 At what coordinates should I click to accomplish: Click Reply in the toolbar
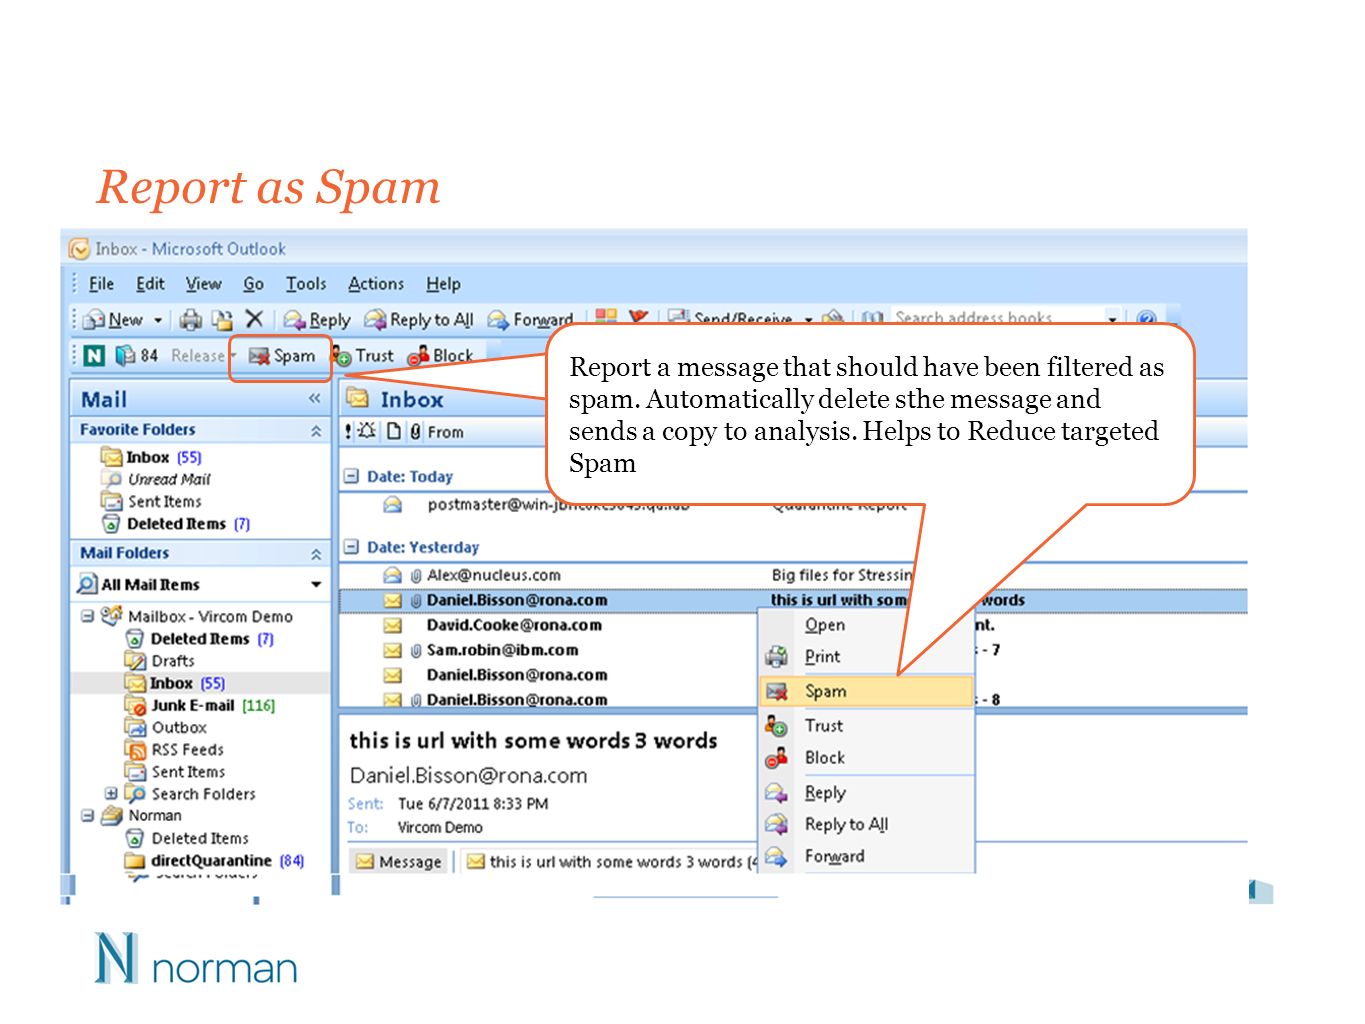[x=317, y=320]
